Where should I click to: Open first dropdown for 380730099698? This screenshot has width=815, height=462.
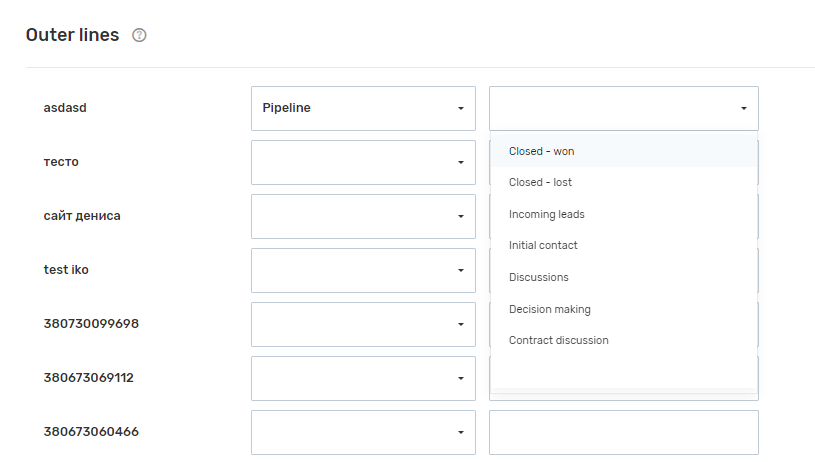point(363,324)
